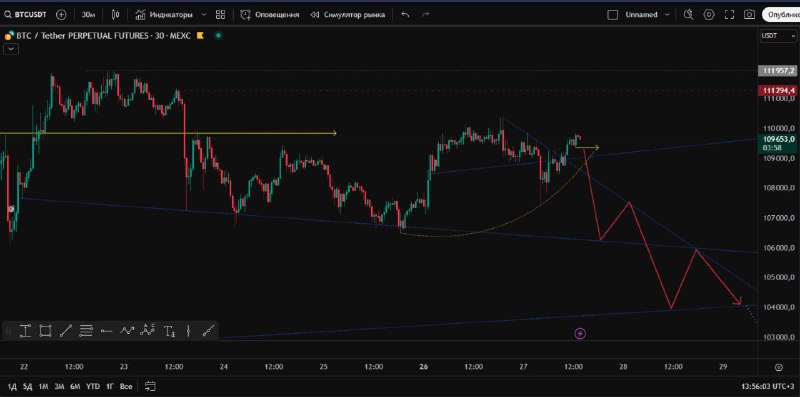The height and width of the screenshot is (397, 800).
Task: Redo the chart action
Action: tap(426, 15)
